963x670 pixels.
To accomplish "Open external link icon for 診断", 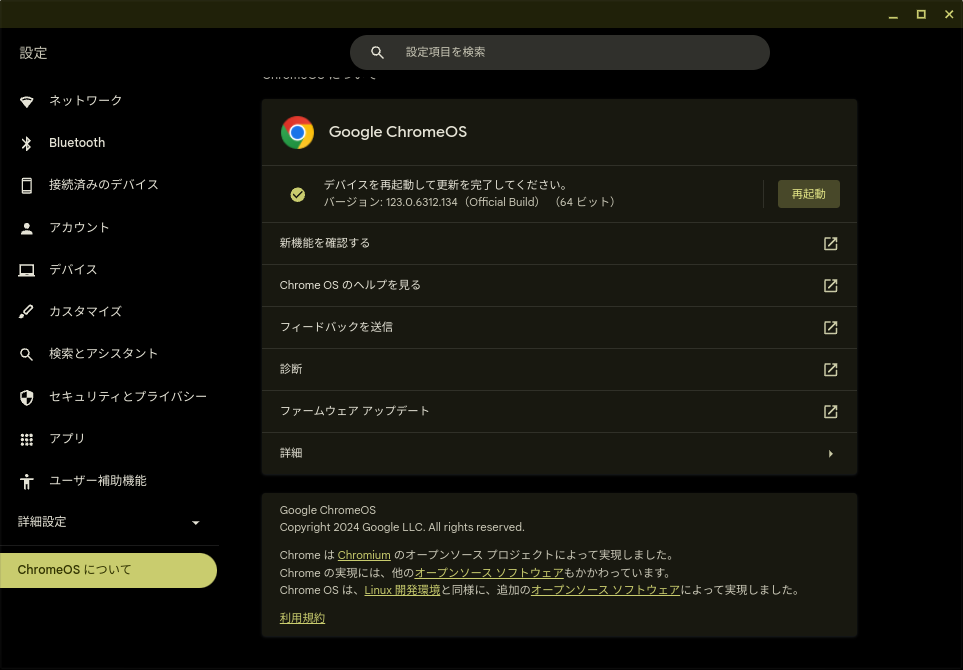I will (x=830, y=370).
